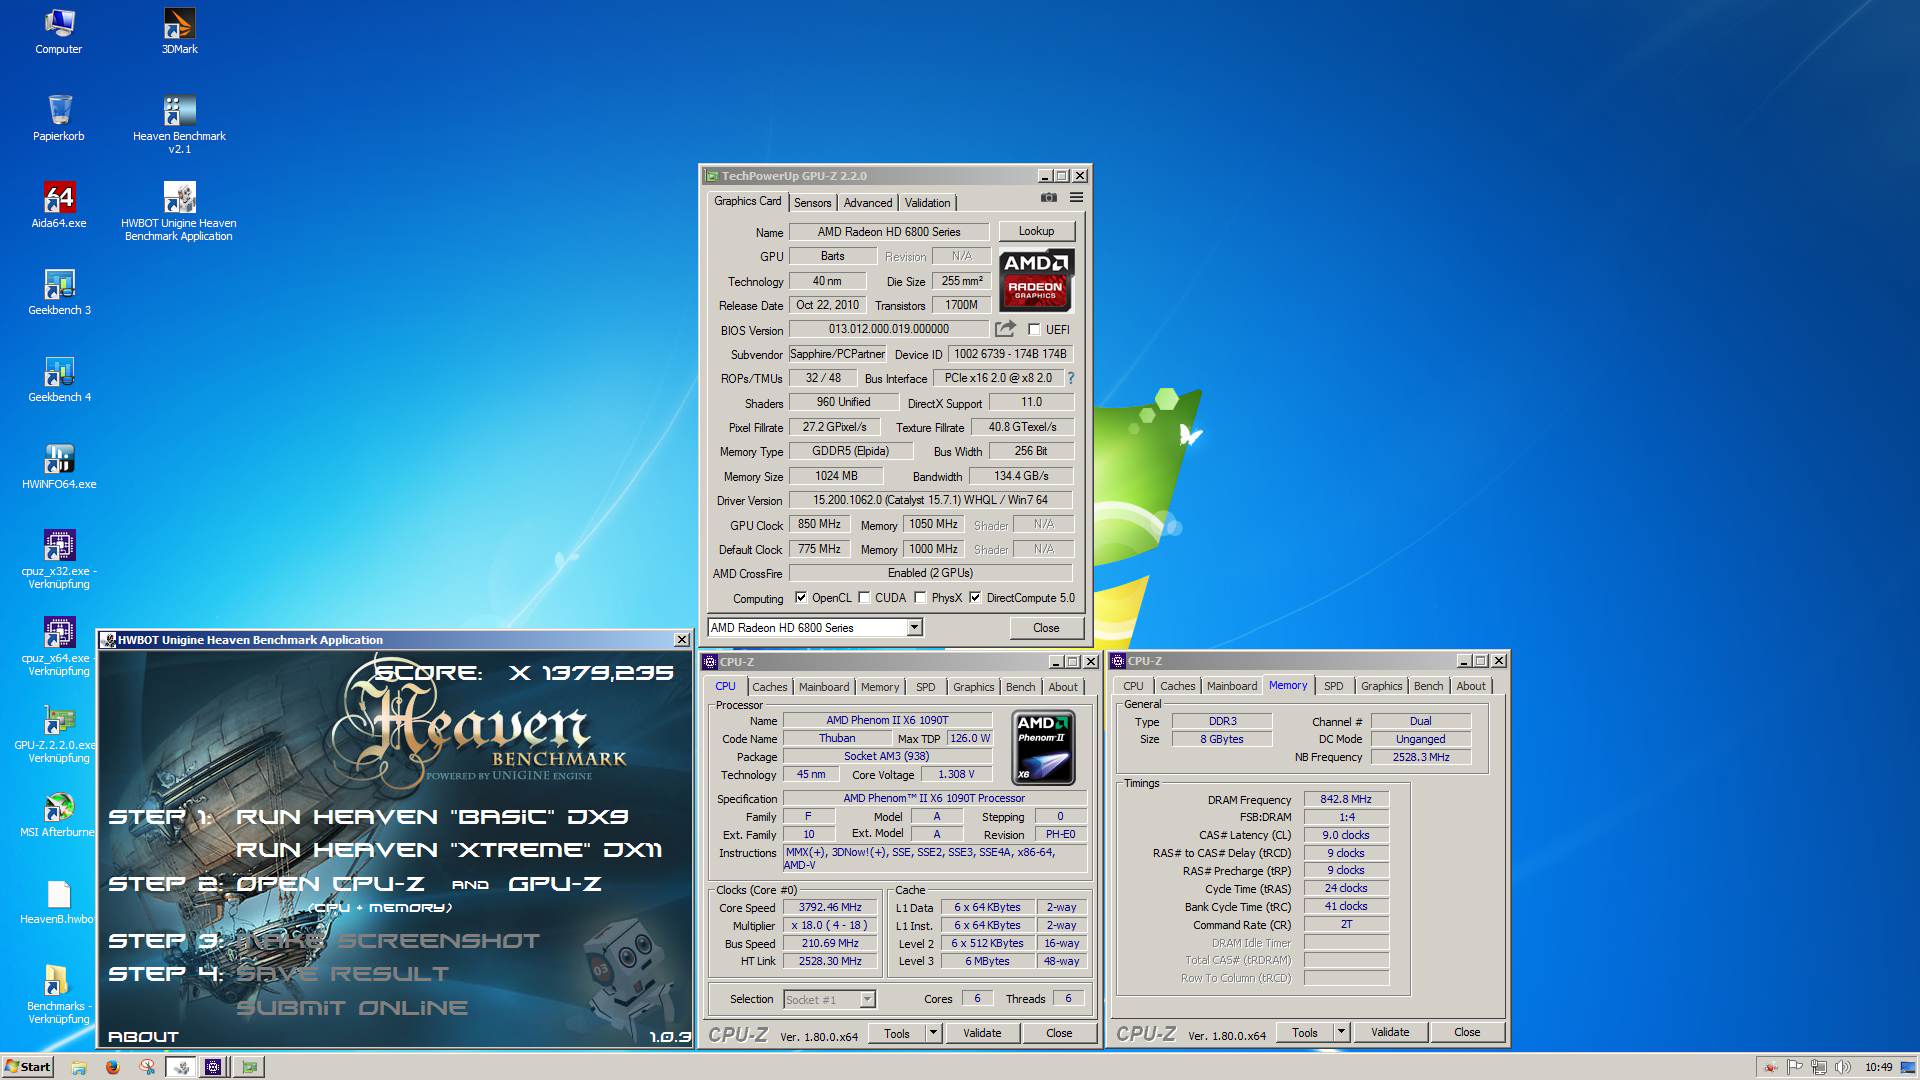Screen dimensions: 1920x1080
Task: Open the Papierkorb recycle bin icon
Action: coord(59,118)
